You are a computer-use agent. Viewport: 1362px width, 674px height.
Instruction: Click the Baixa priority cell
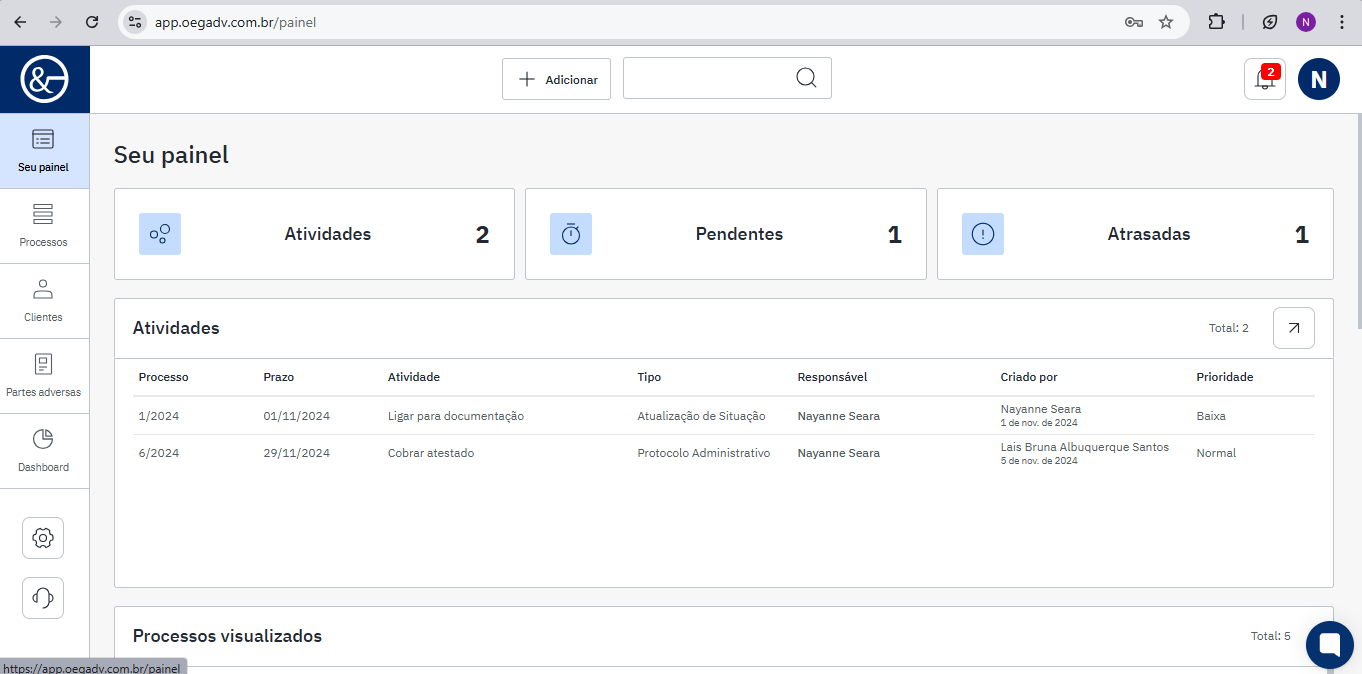point(1211,416)
